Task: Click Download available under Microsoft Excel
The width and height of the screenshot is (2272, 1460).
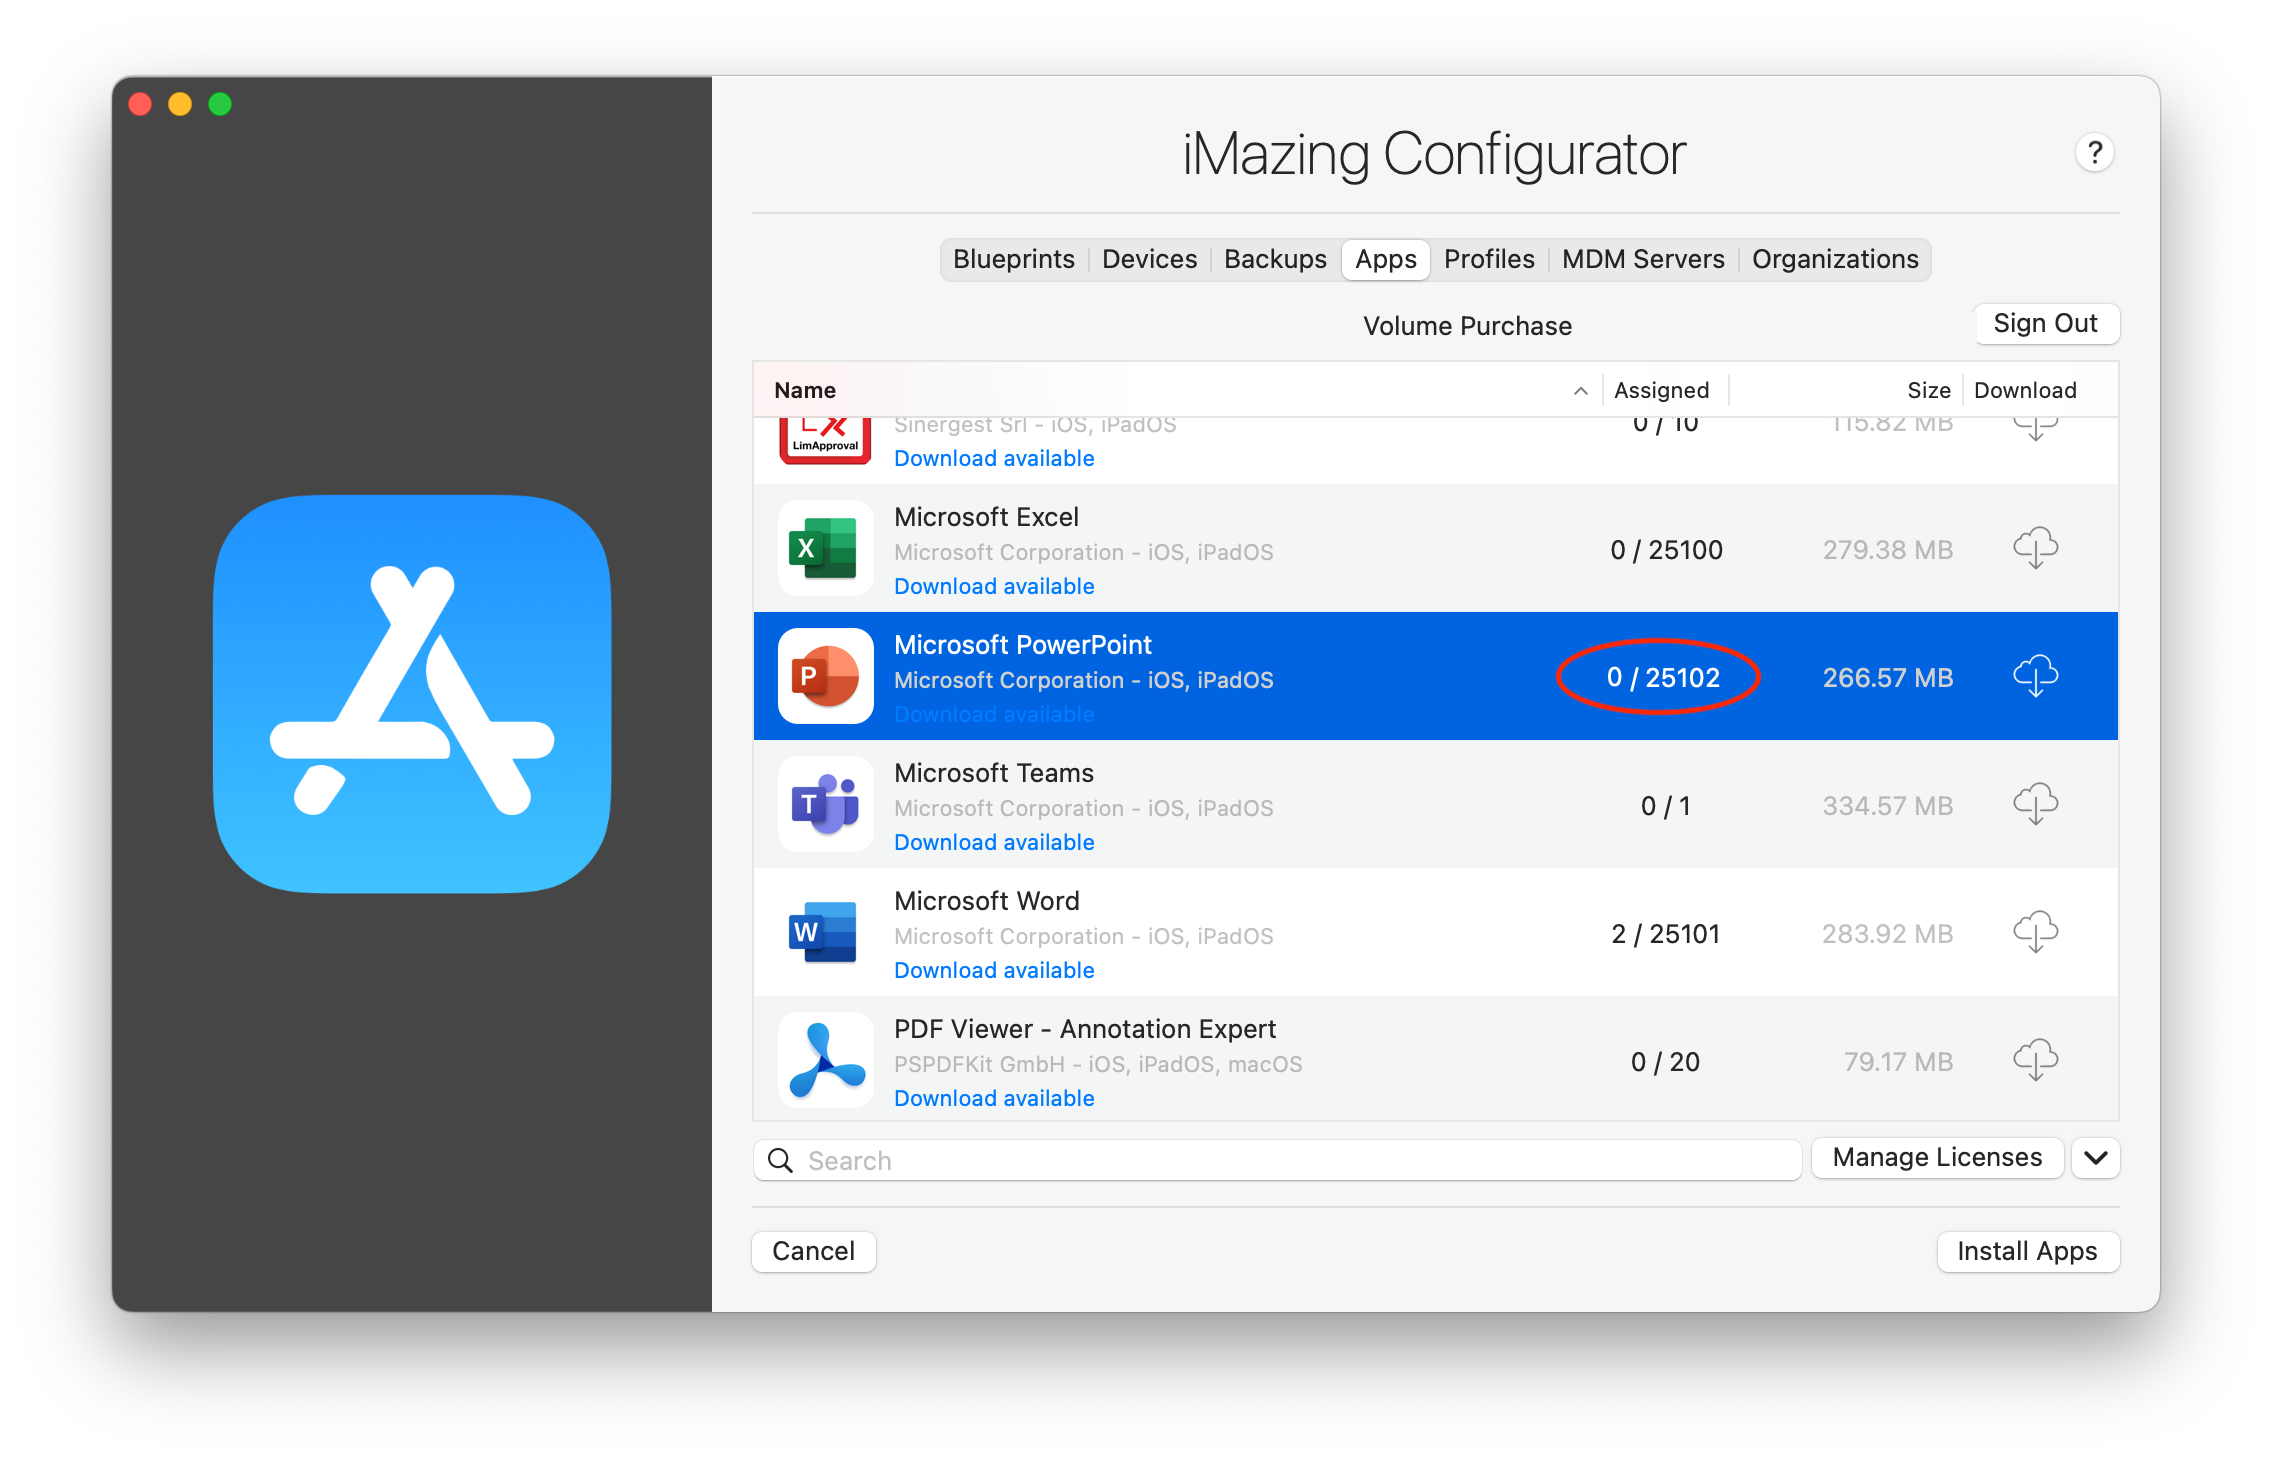Action: pos(994,586)
